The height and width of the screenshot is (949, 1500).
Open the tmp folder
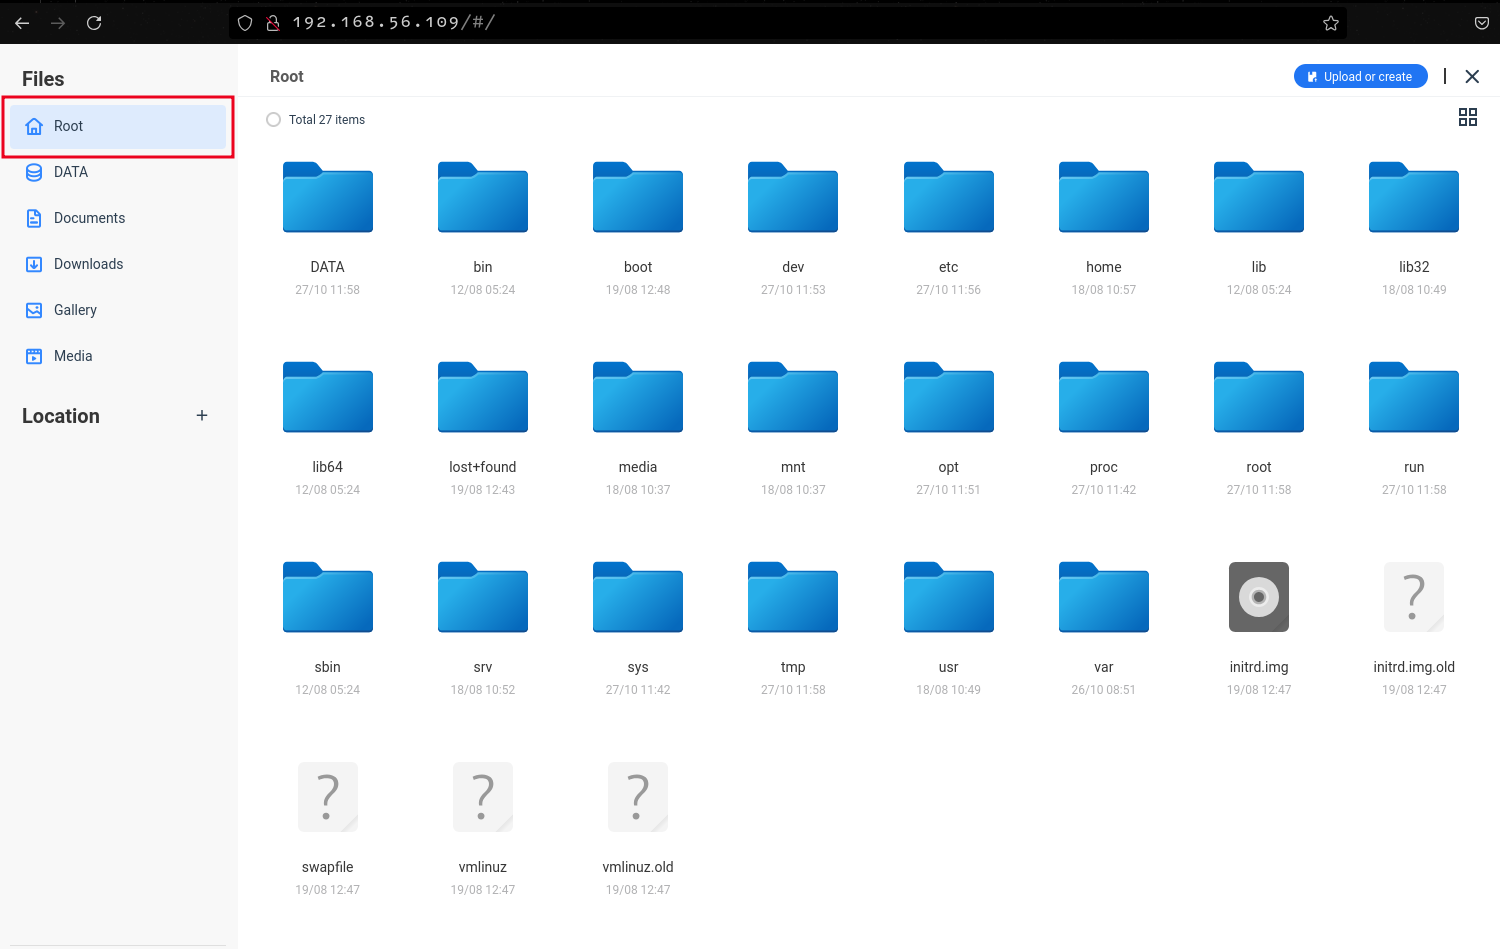[x=793, y=597]
